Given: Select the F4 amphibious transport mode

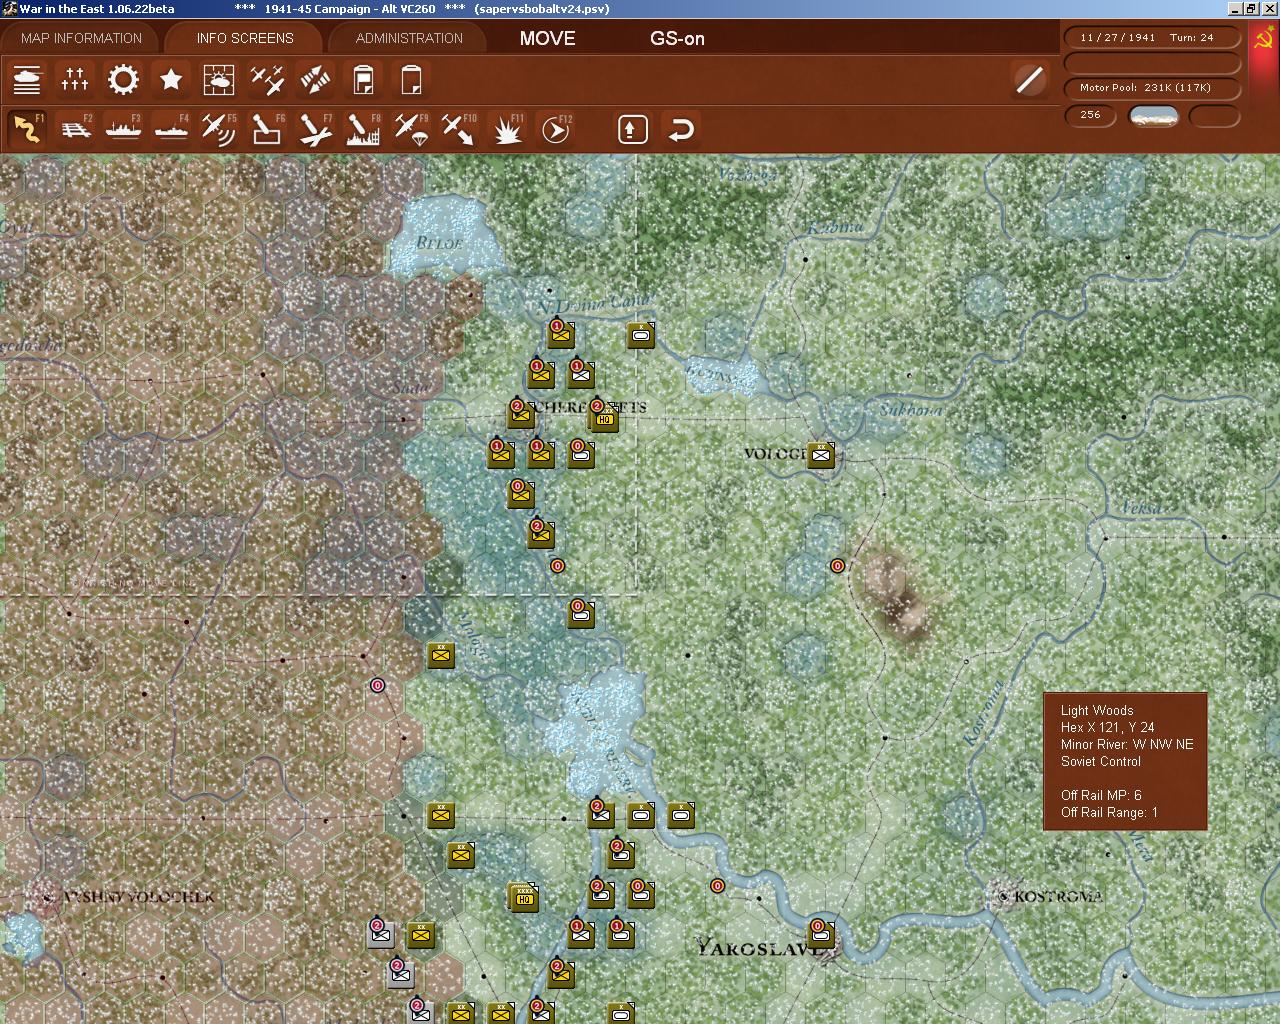Looking at the screenshot, I should [x=171, y=129].
